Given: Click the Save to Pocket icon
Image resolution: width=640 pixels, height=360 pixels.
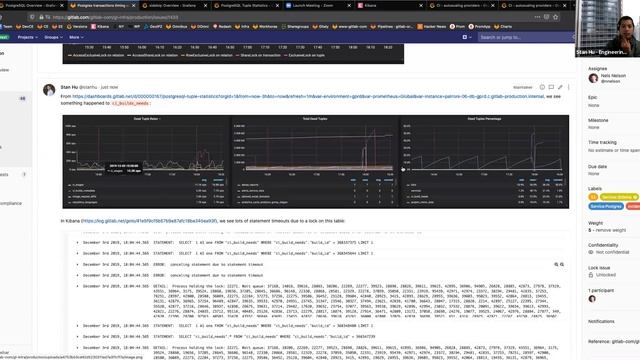Looking at the screenshot, I should pyautogui.click(x=547, y=17).
